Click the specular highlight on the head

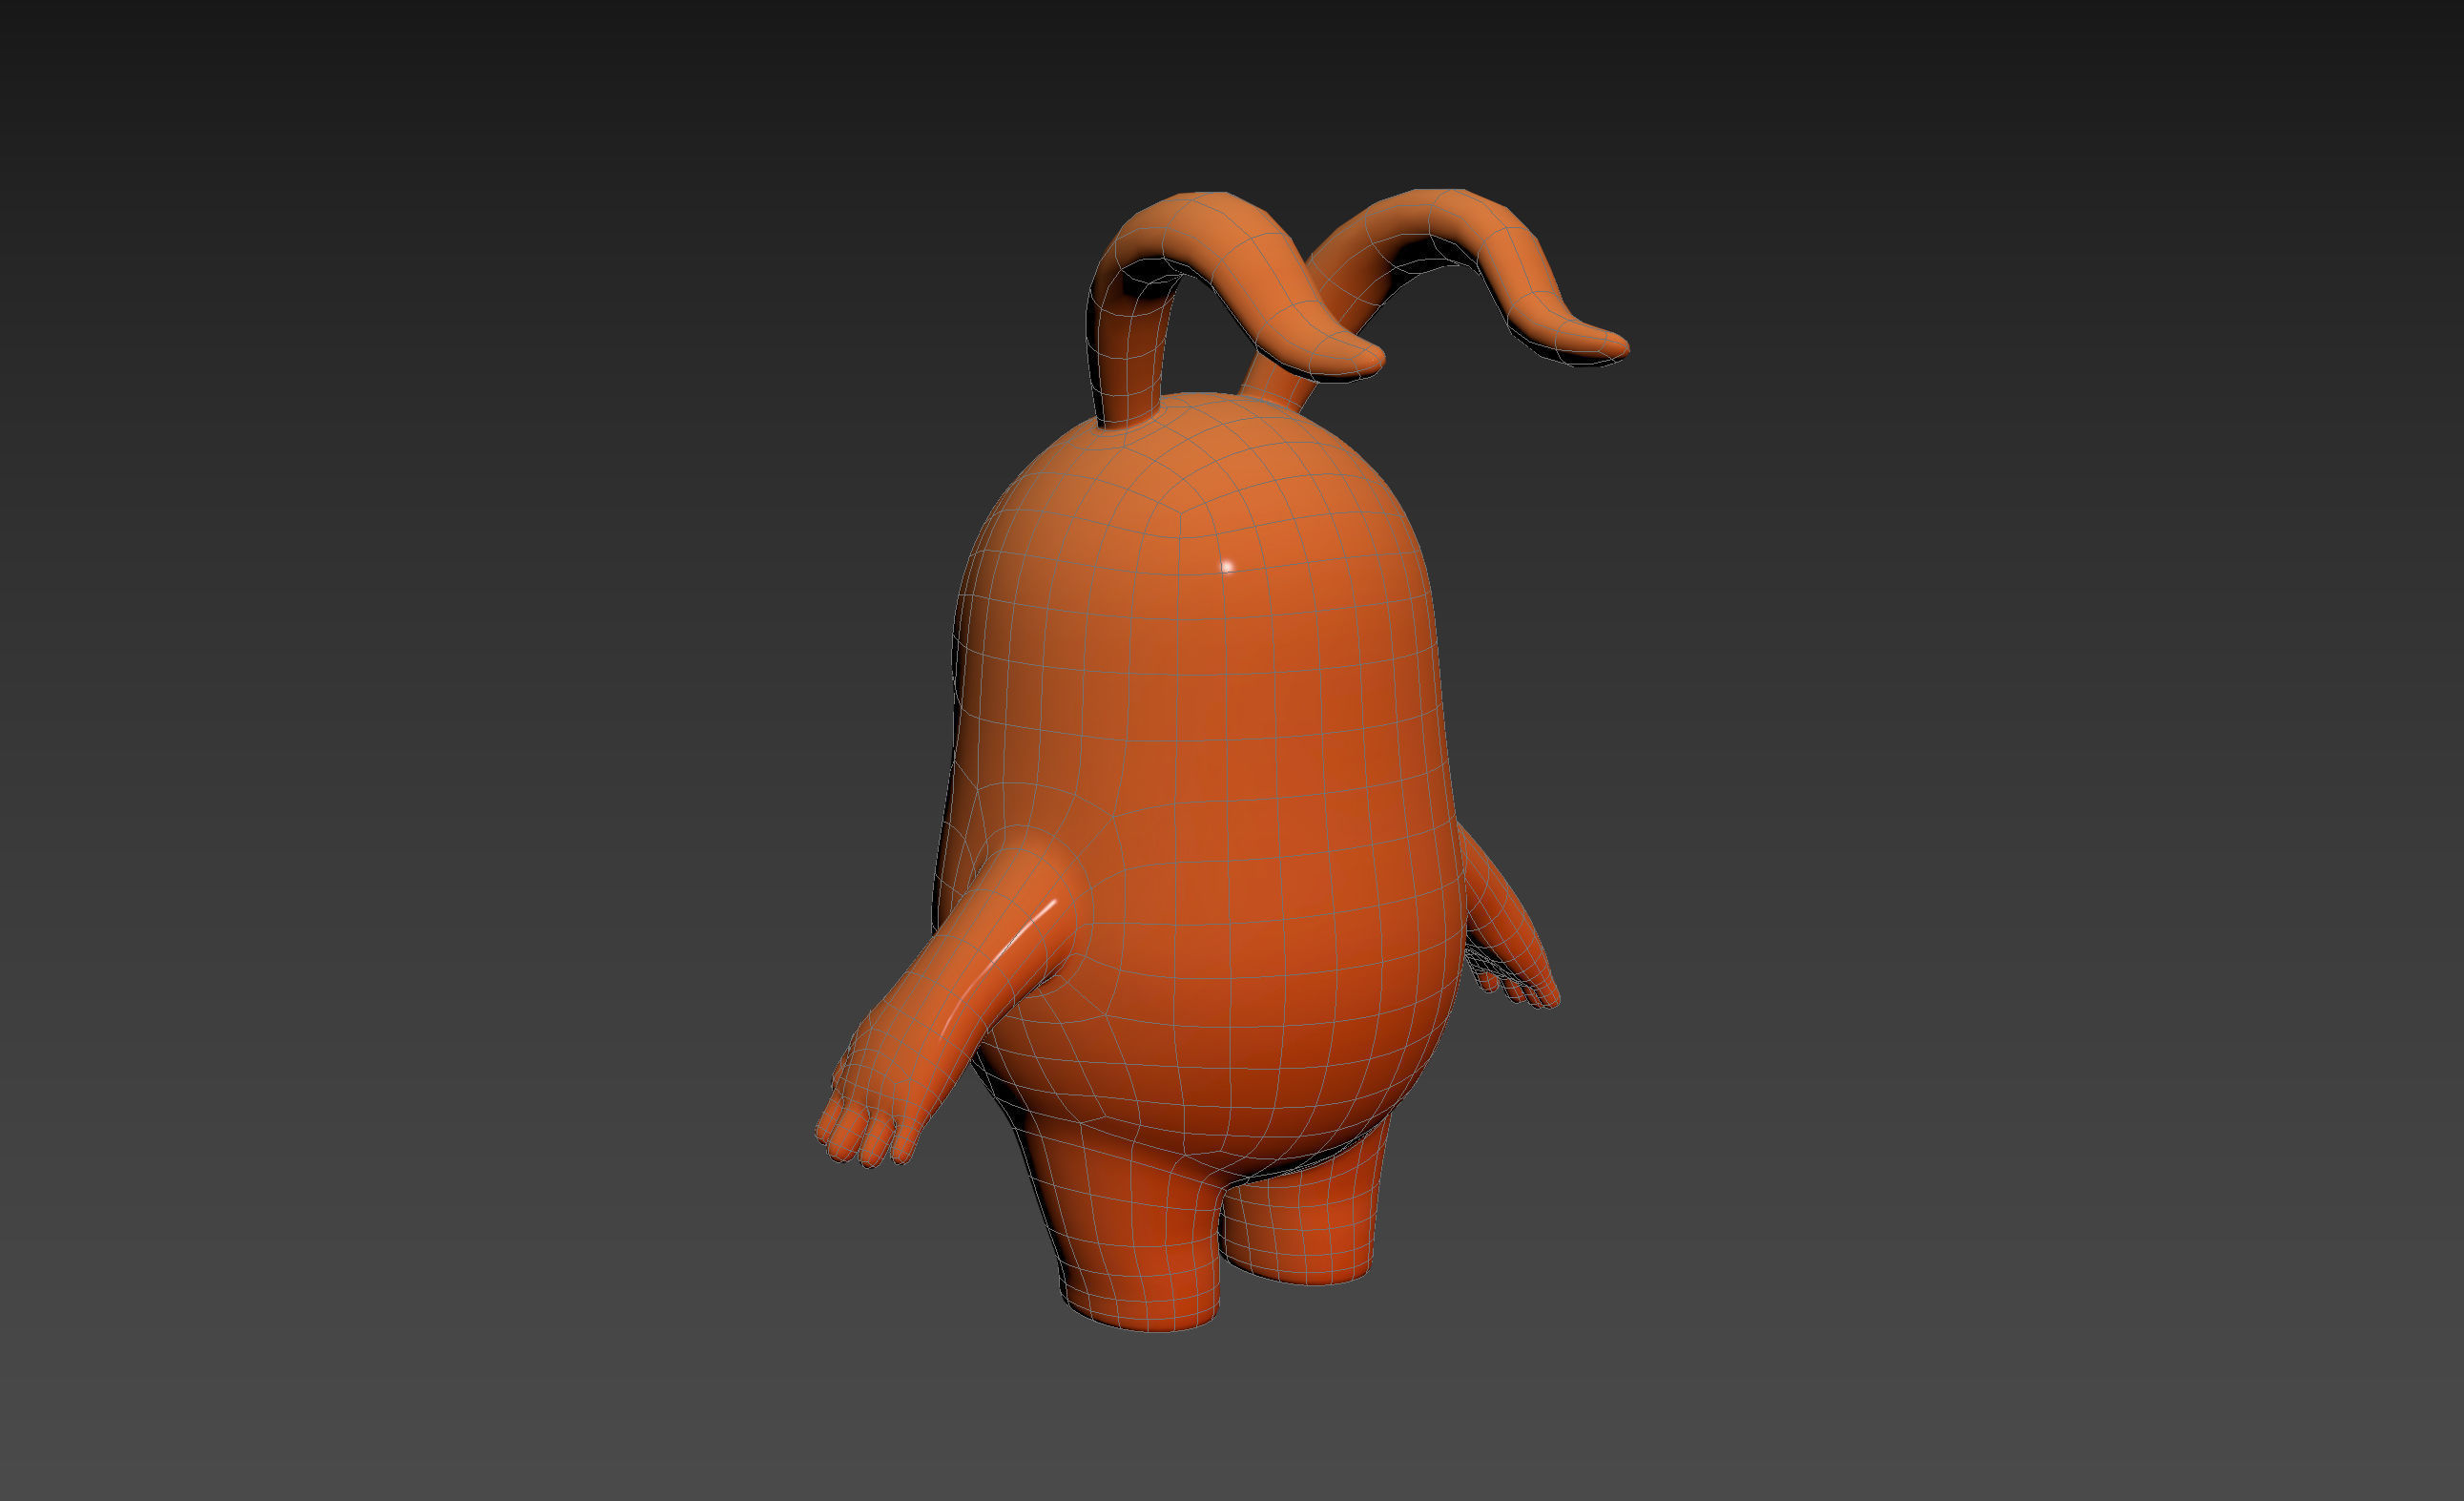pyautogui.click(x=1227, y=567)
